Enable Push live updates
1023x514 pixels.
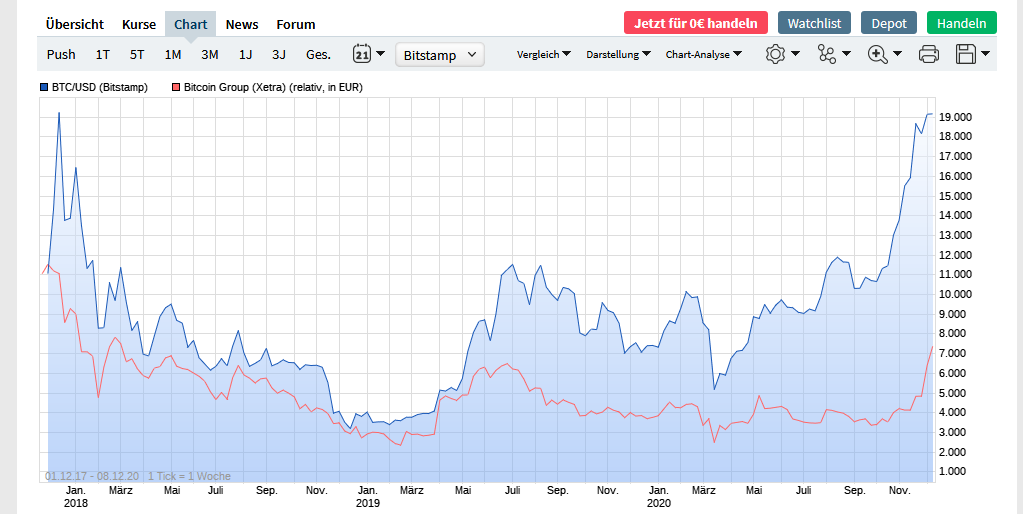(x=61, y=54)
